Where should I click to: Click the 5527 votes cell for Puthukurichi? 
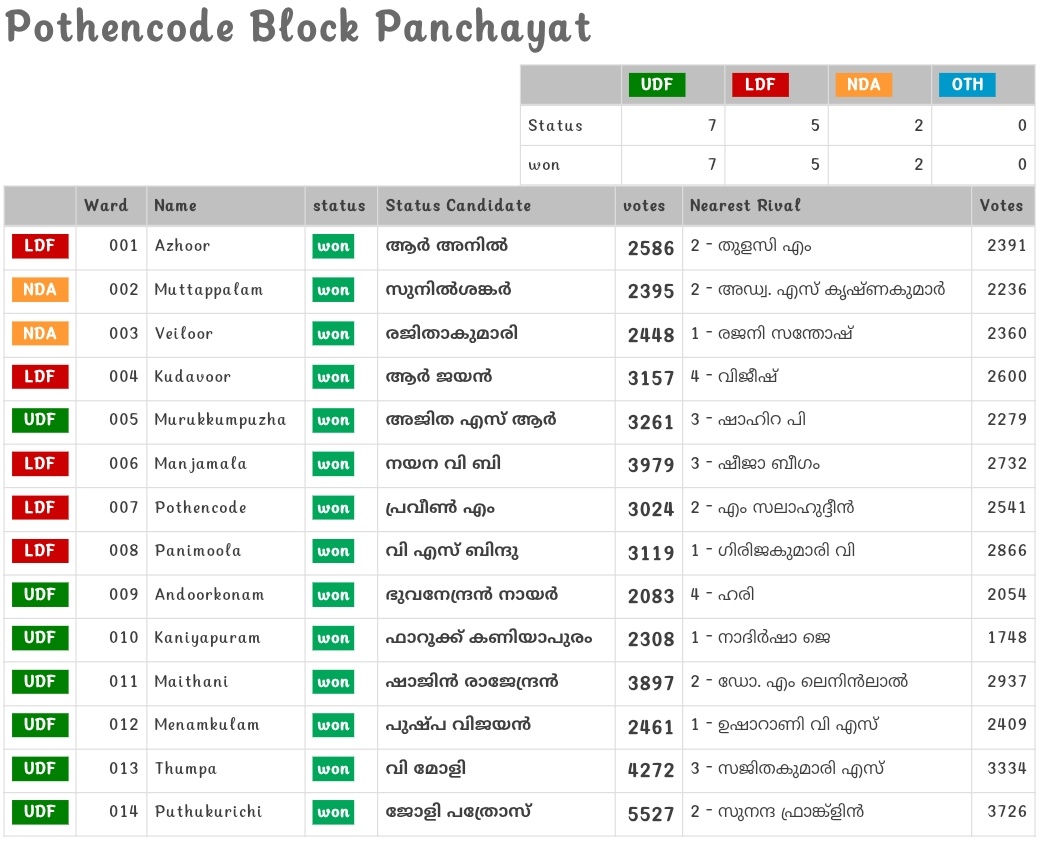click(651, 814)
